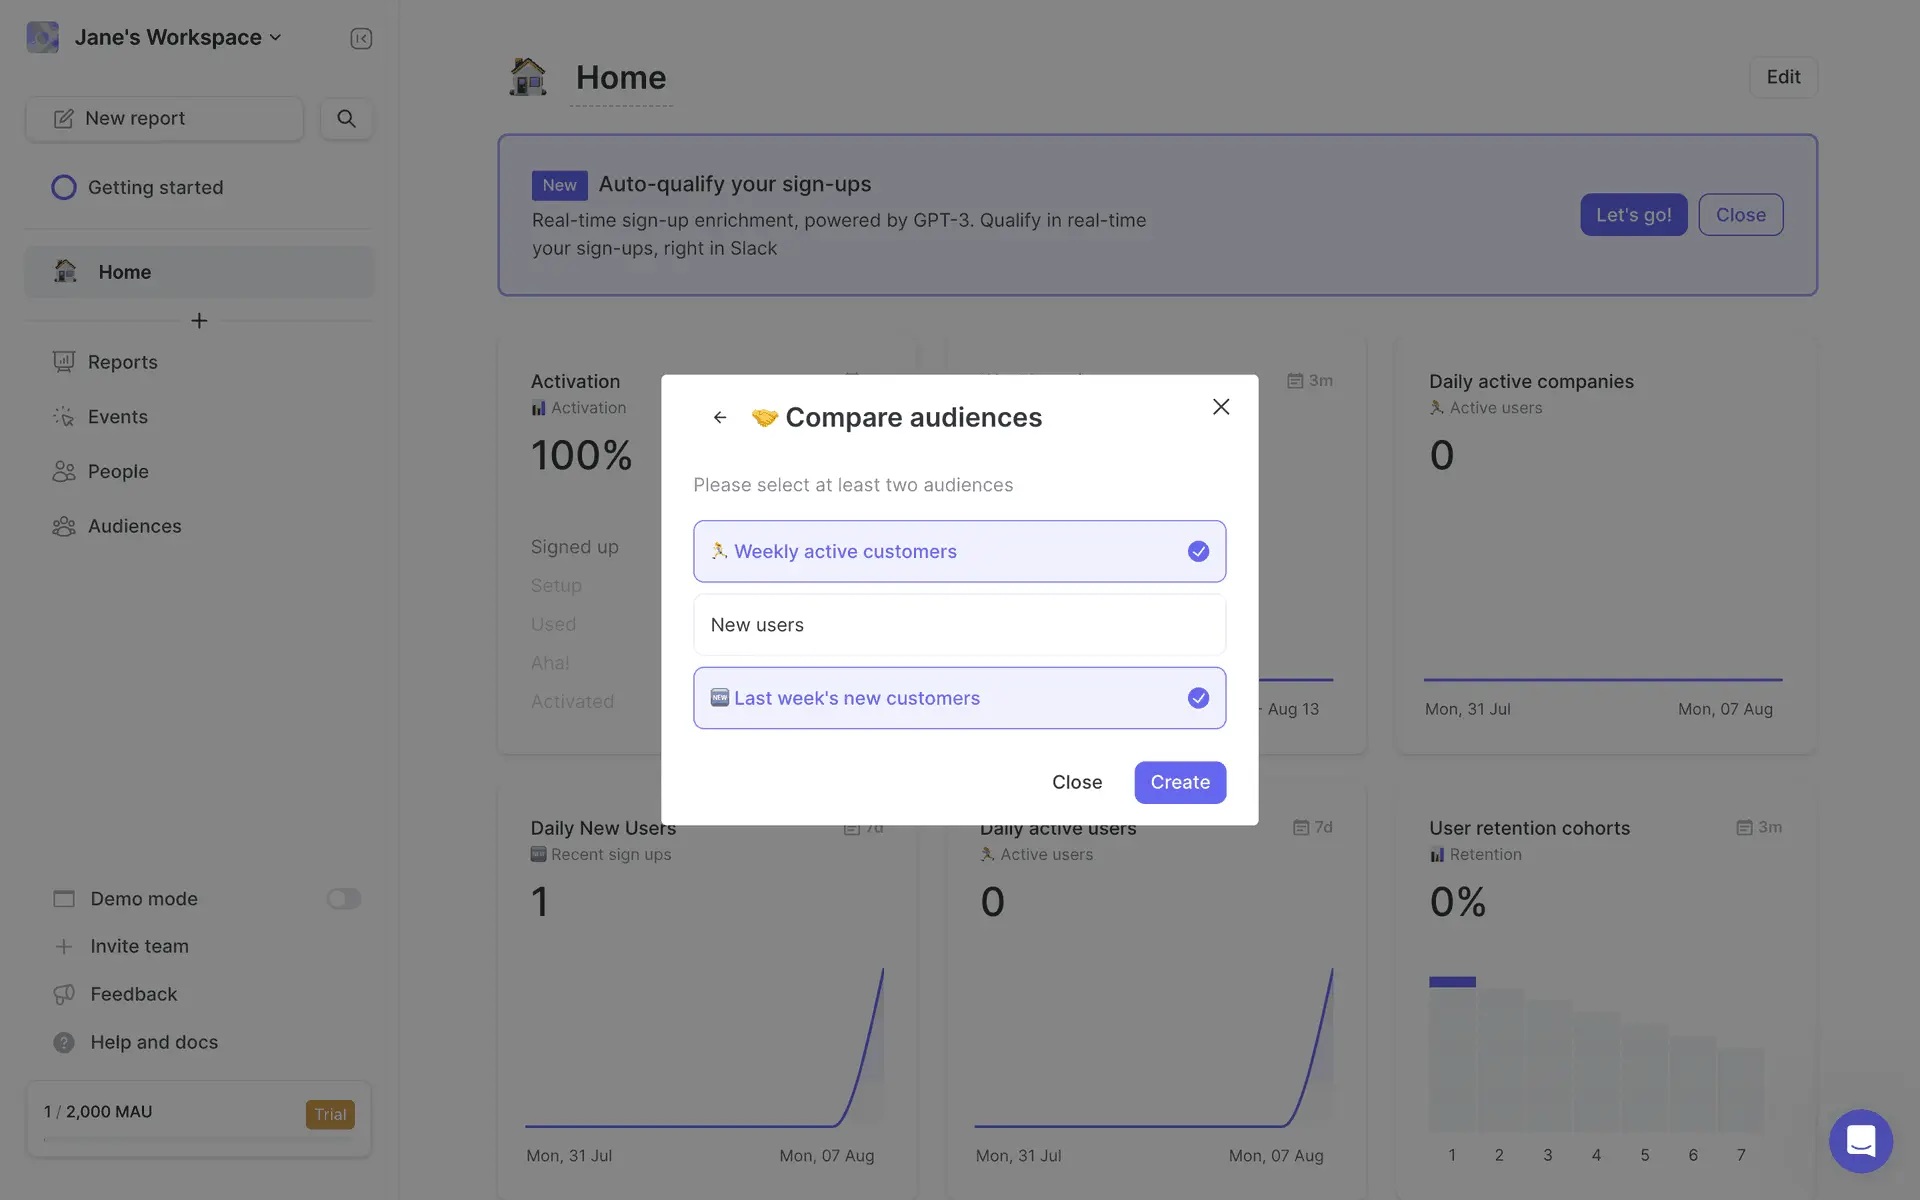The height and width of the screenshot is (1200, 1920).
Task: Click the MAU usage progress bar
Action: pyautogui.click(x=198, y=1139)
